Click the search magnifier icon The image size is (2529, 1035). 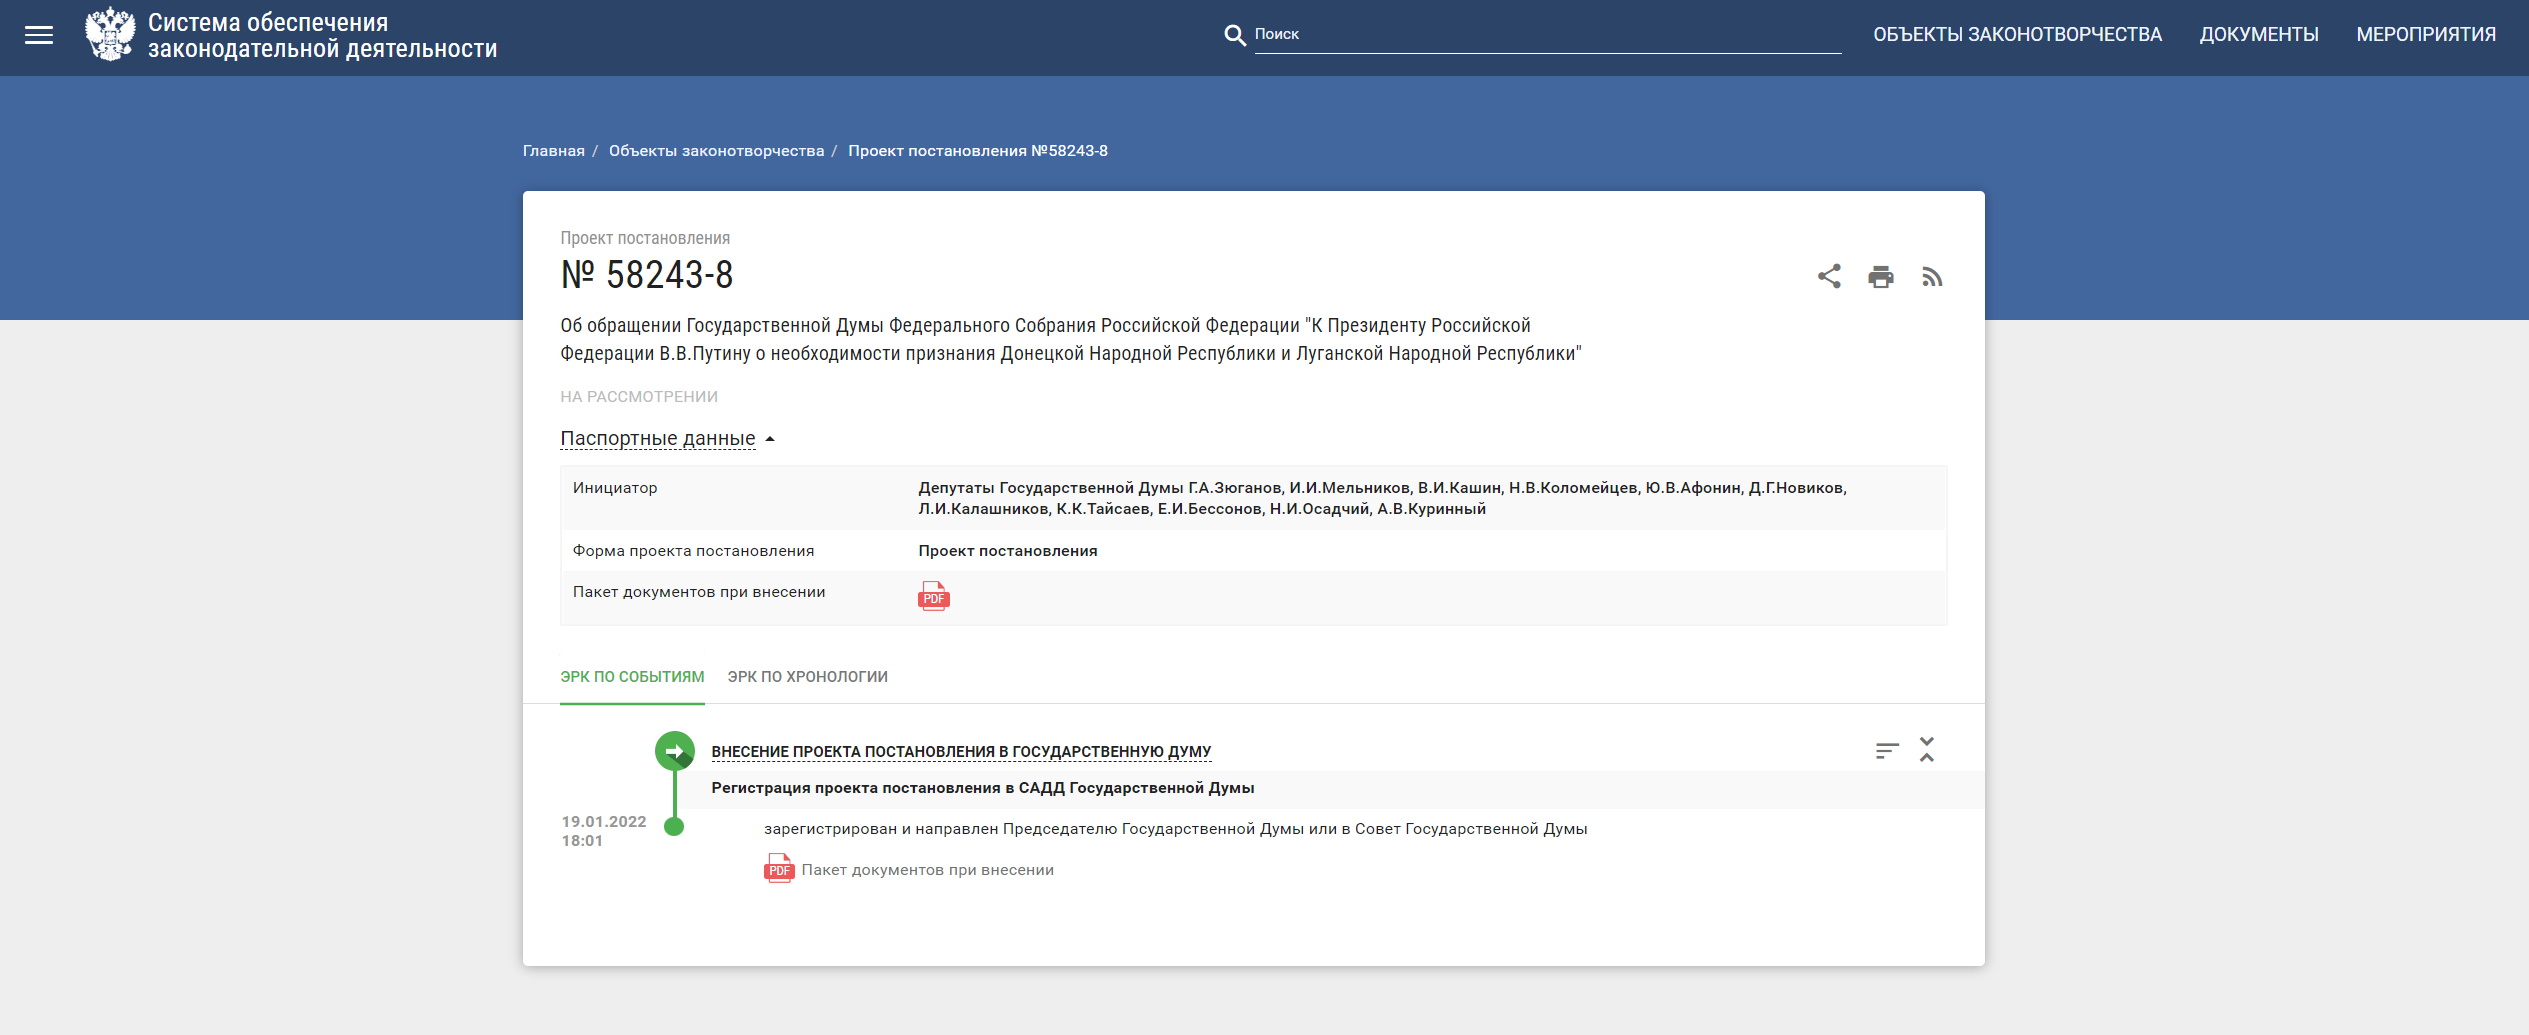[1234, 35]
